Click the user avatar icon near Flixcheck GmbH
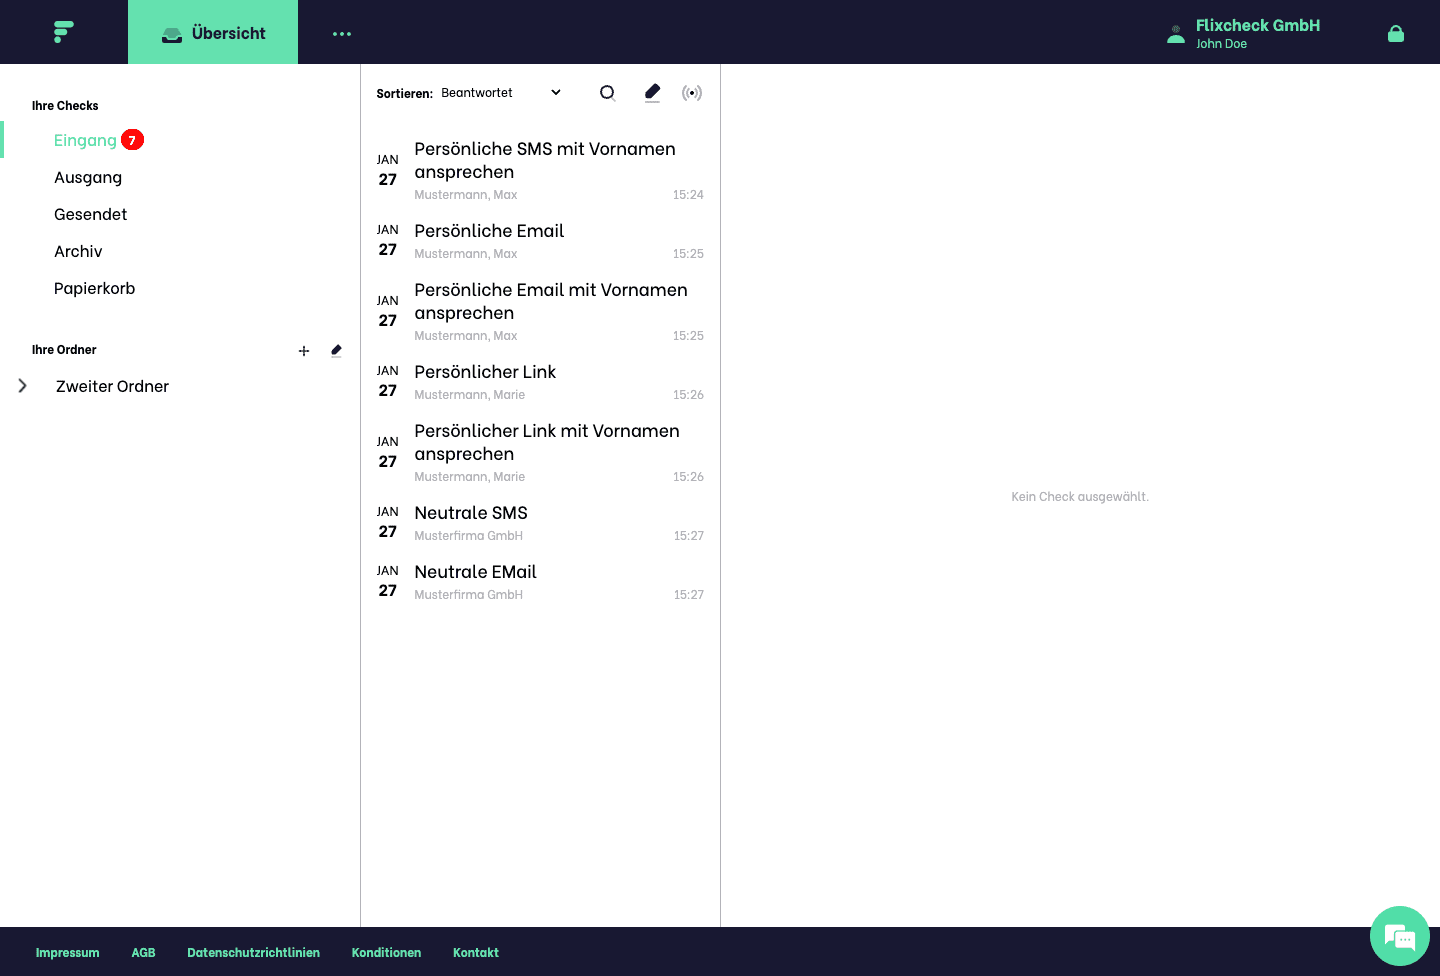The image size is (1440, 976). (1176, 32)
